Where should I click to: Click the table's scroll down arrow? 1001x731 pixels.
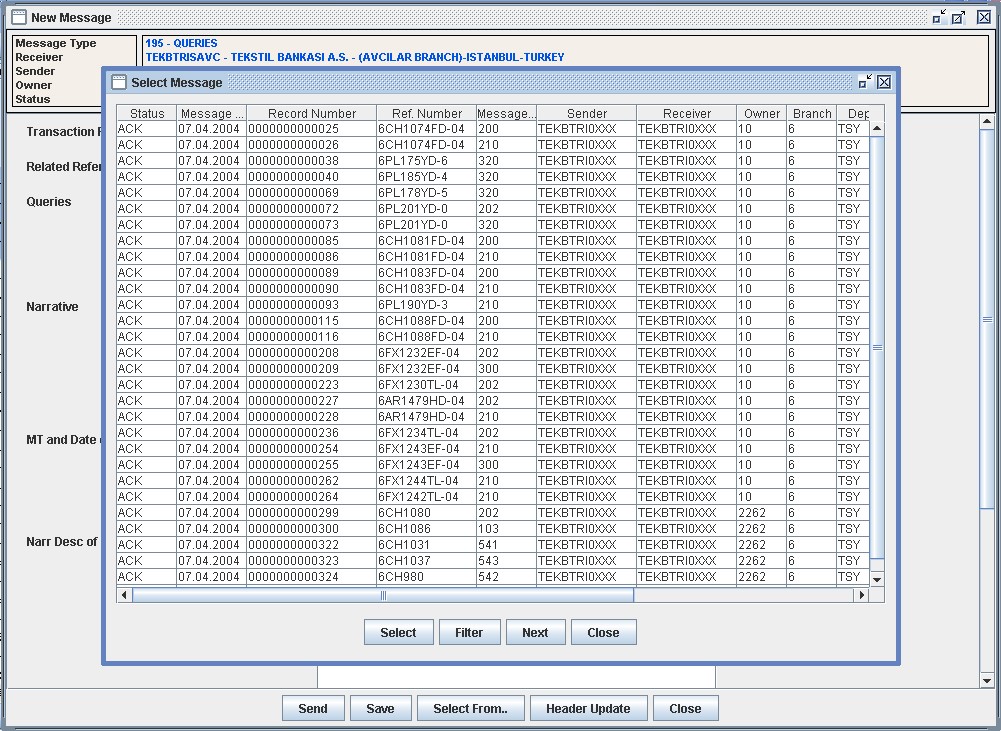coord(877,580)
